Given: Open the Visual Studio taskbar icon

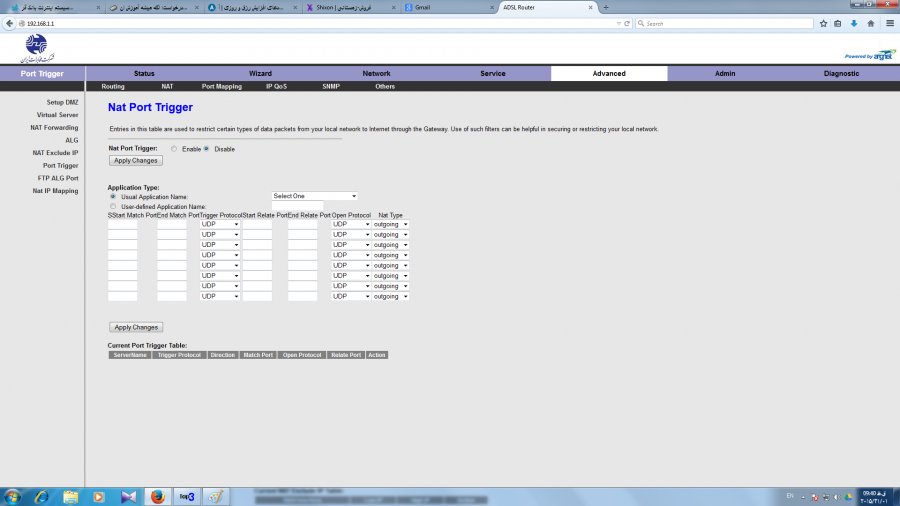Looking at the screenshot, I should [x=129, y=497].
